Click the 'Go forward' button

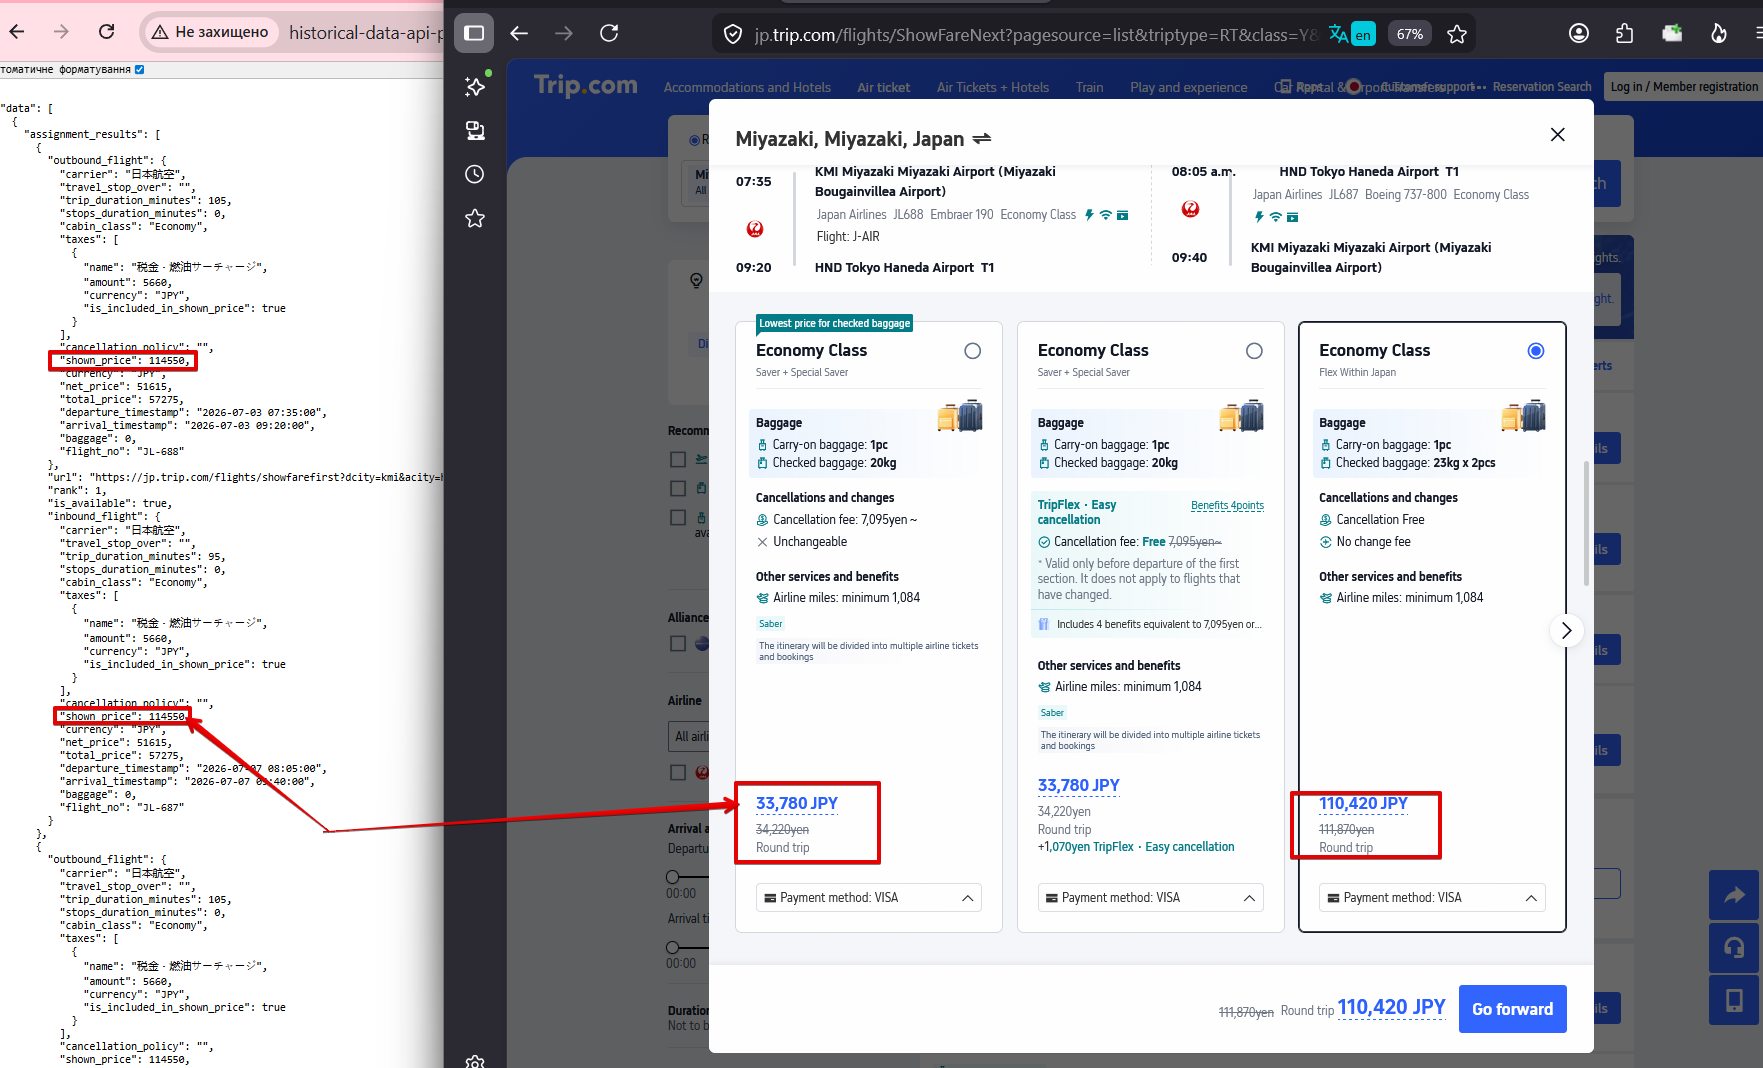click(1512, 1009)
